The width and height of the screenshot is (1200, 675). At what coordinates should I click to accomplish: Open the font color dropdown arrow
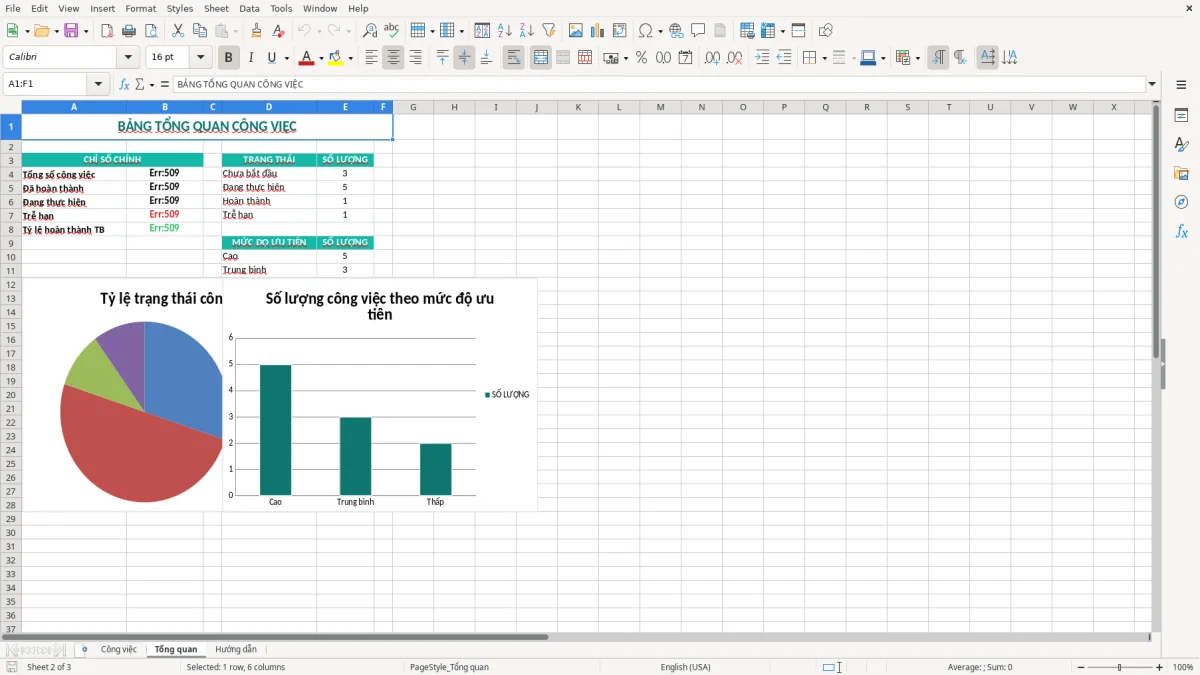tap(320, 58)
